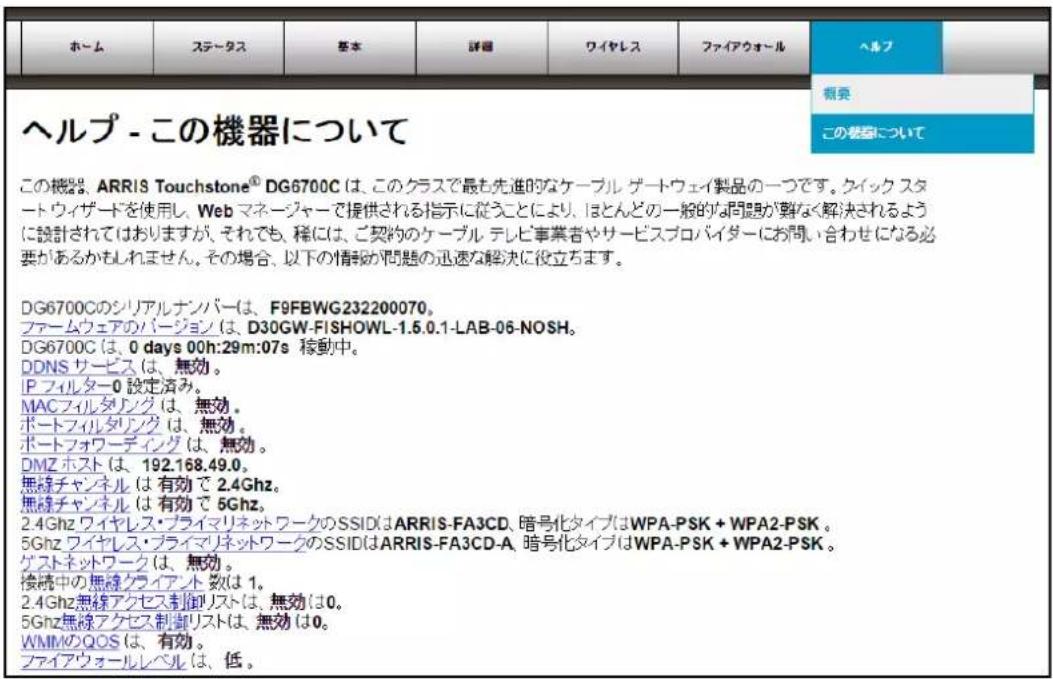The image size is (1053, 679).
Task: Open the ワイヤレス tab
Action: click(x=613, y=47)
